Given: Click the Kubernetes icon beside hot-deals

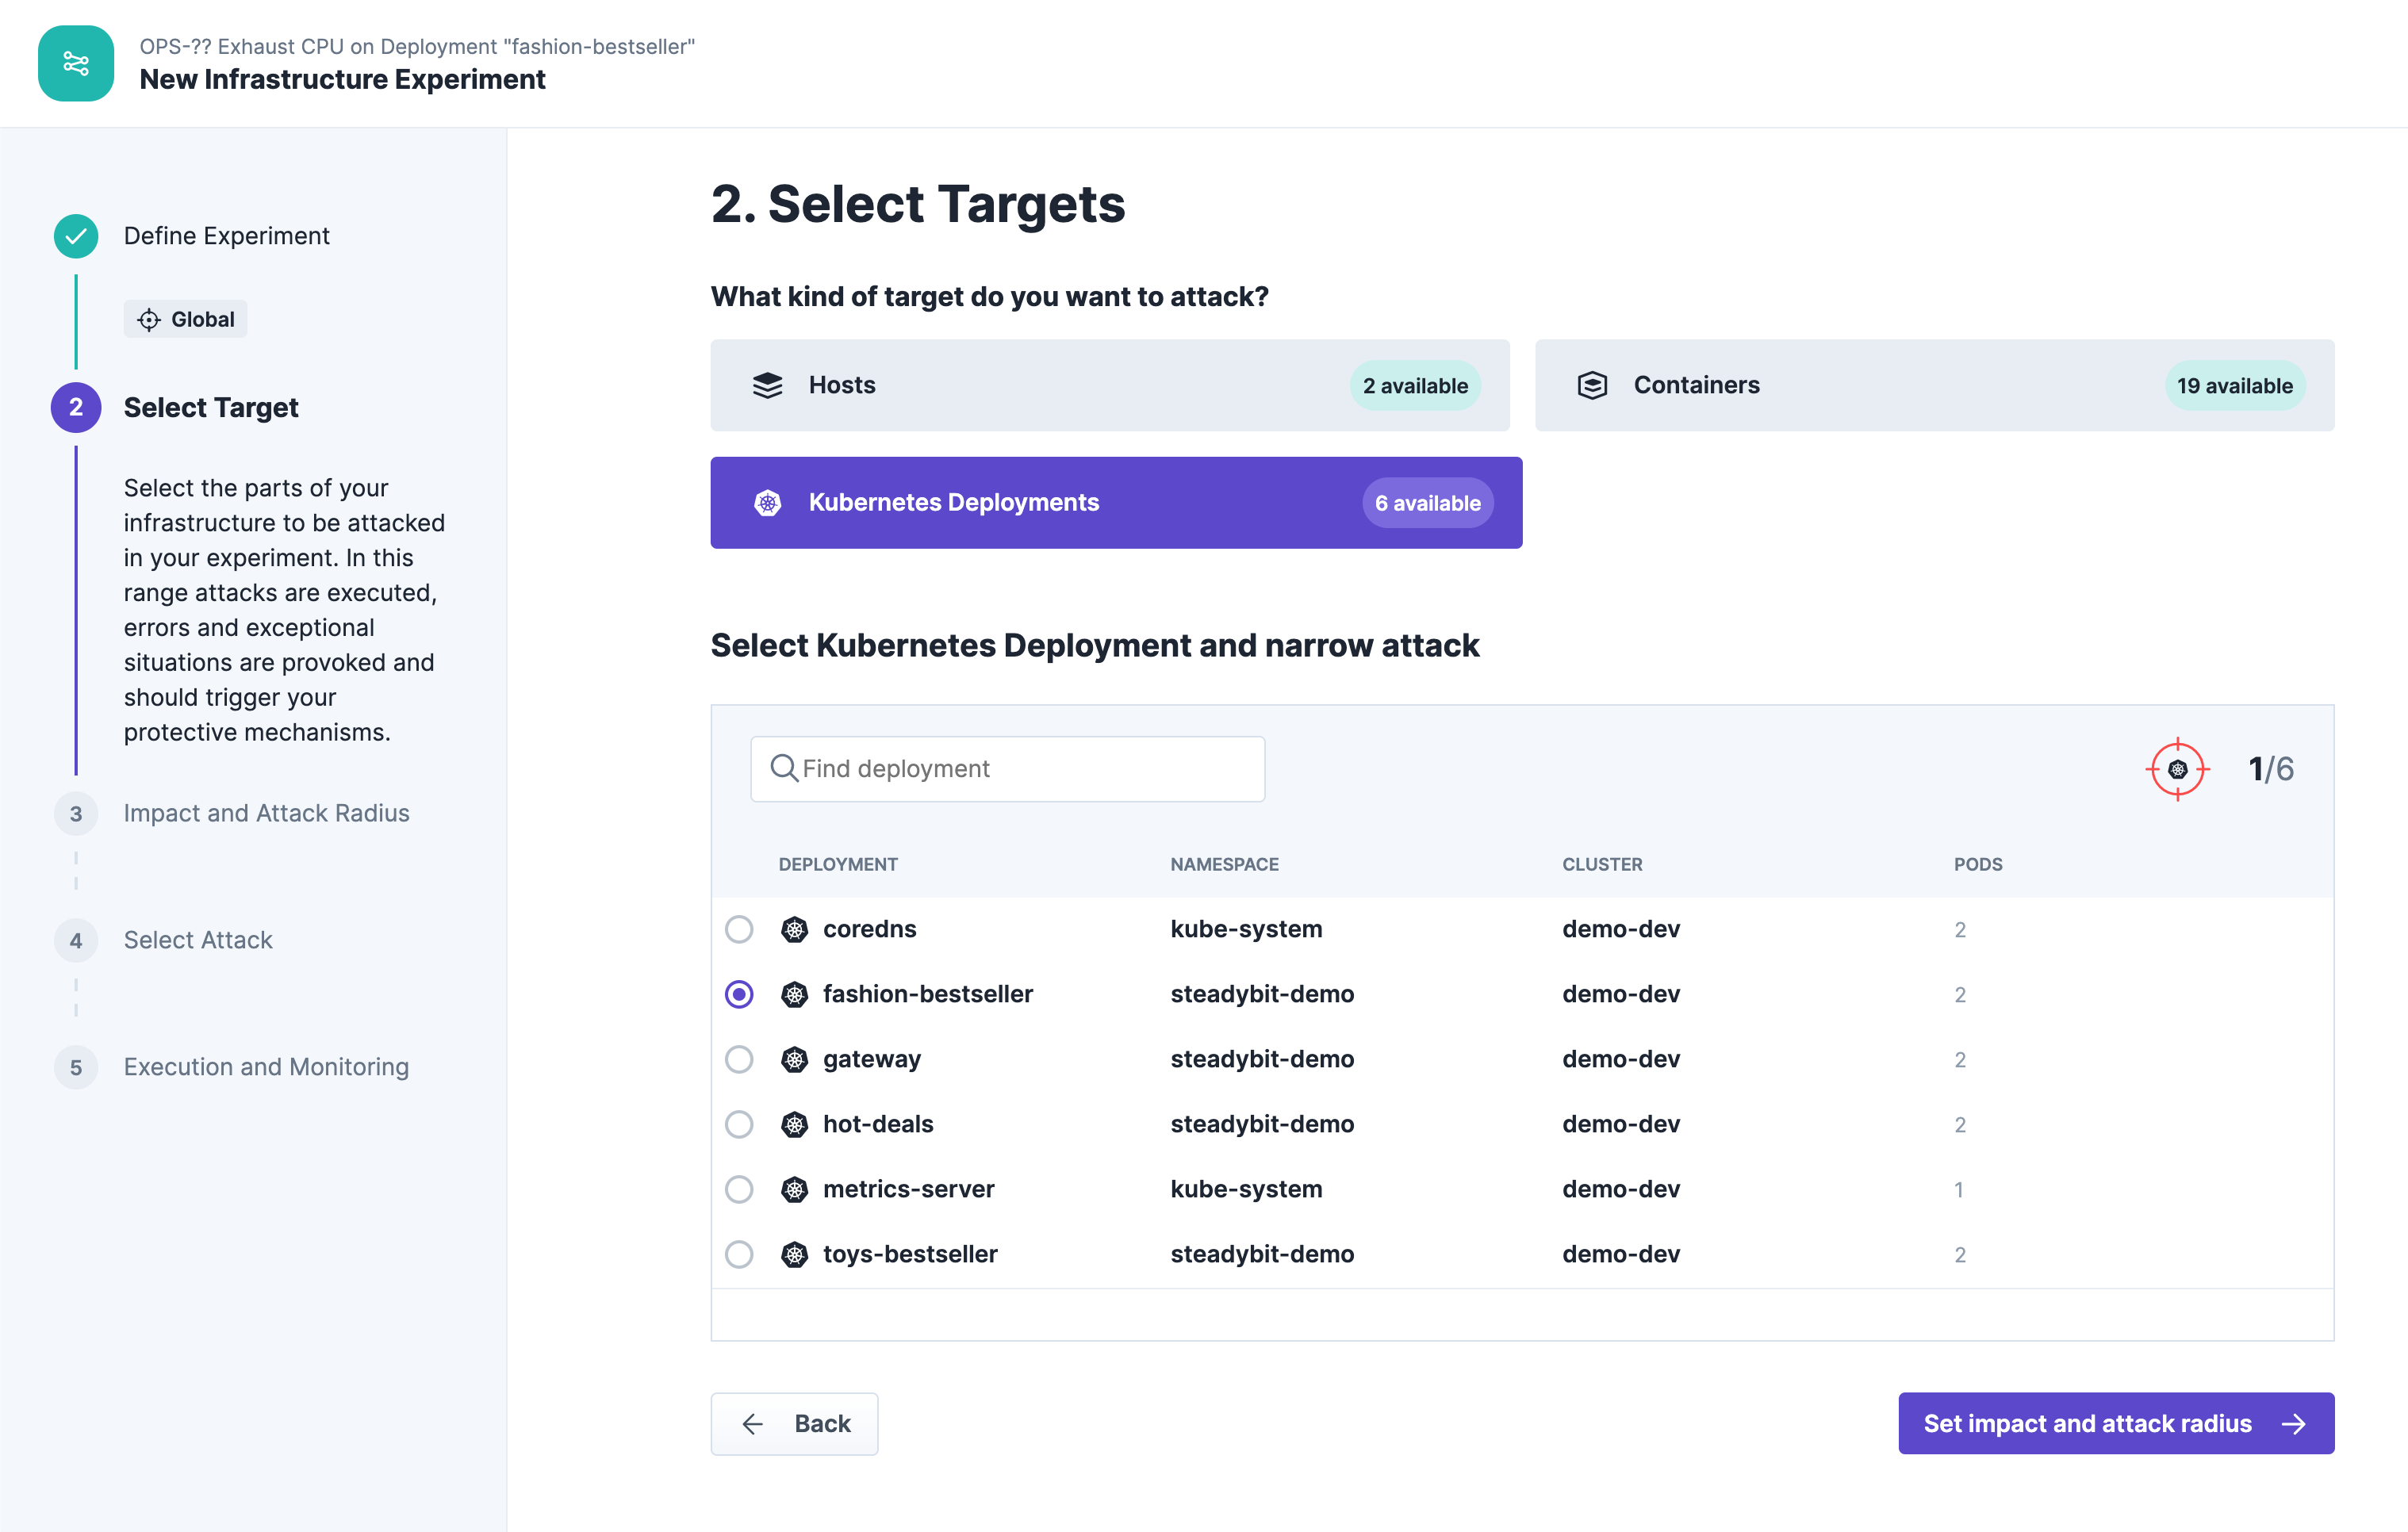Looking at the screenshot, I should point(794,1124).
